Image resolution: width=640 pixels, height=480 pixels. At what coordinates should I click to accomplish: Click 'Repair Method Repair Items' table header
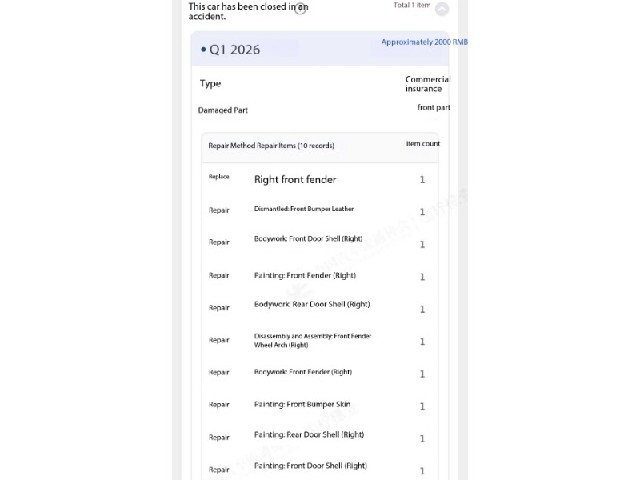pos(271,145)
